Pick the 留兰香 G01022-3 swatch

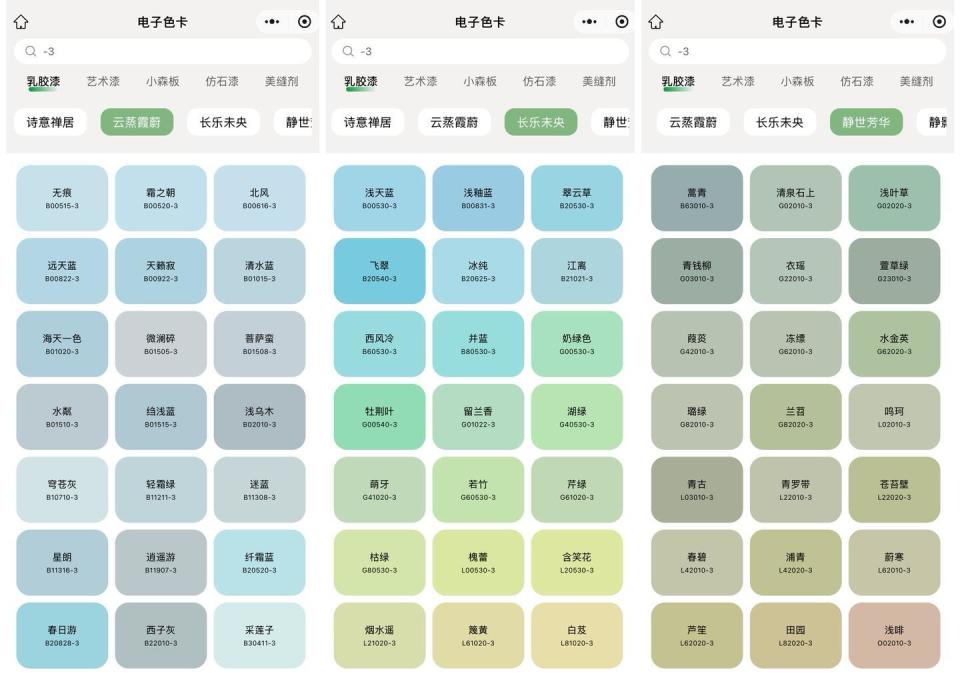coord(478,417)
